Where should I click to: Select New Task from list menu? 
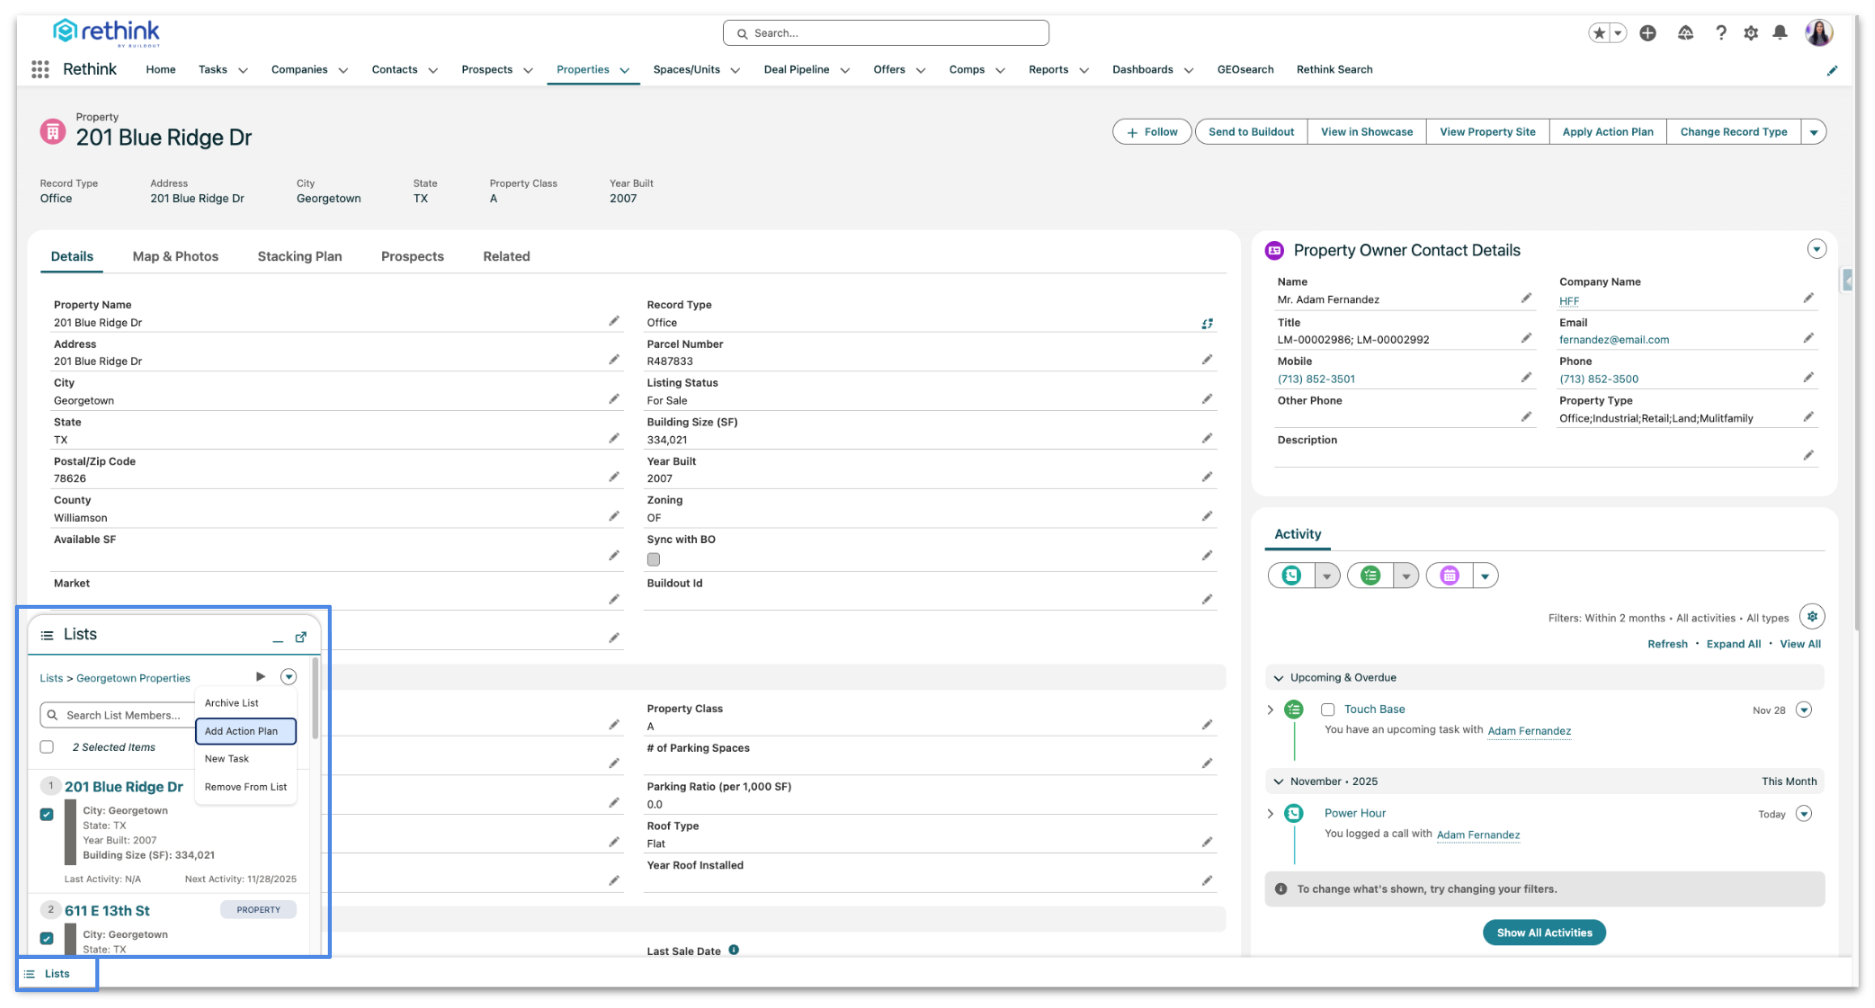tap(246, 759)
